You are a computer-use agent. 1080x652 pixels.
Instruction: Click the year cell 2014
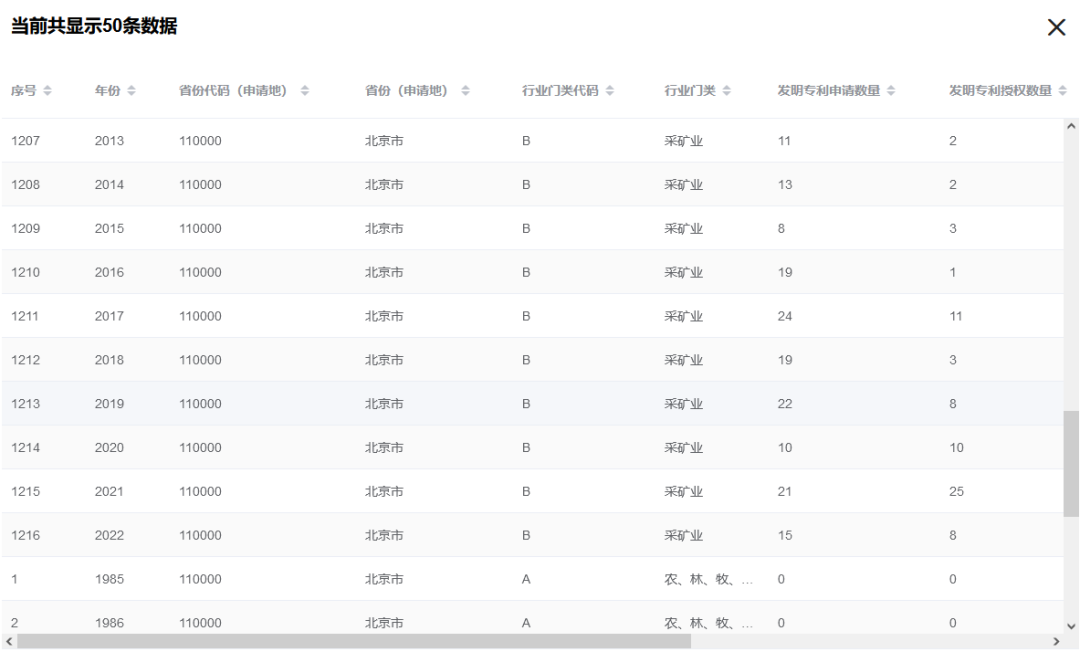click(110, 185)
